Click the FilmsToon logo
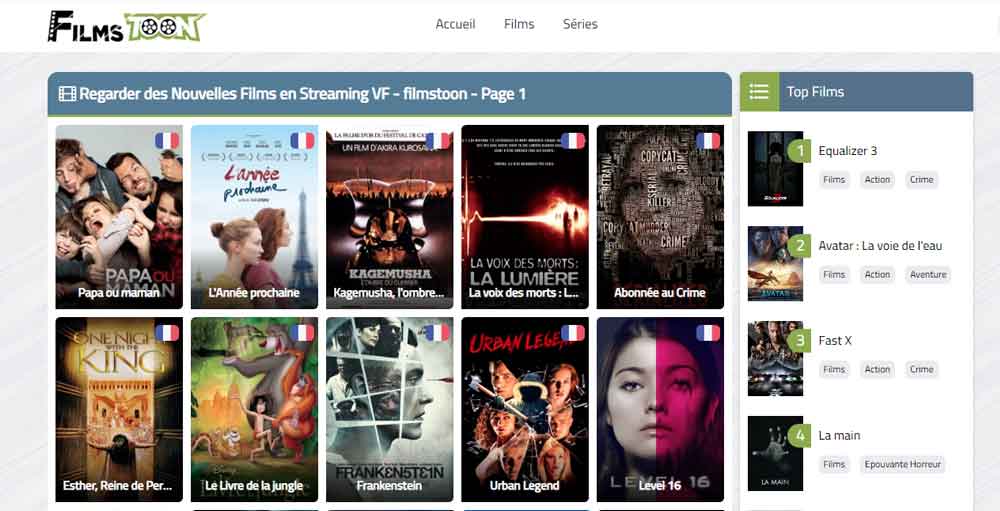 click(127, 26)
